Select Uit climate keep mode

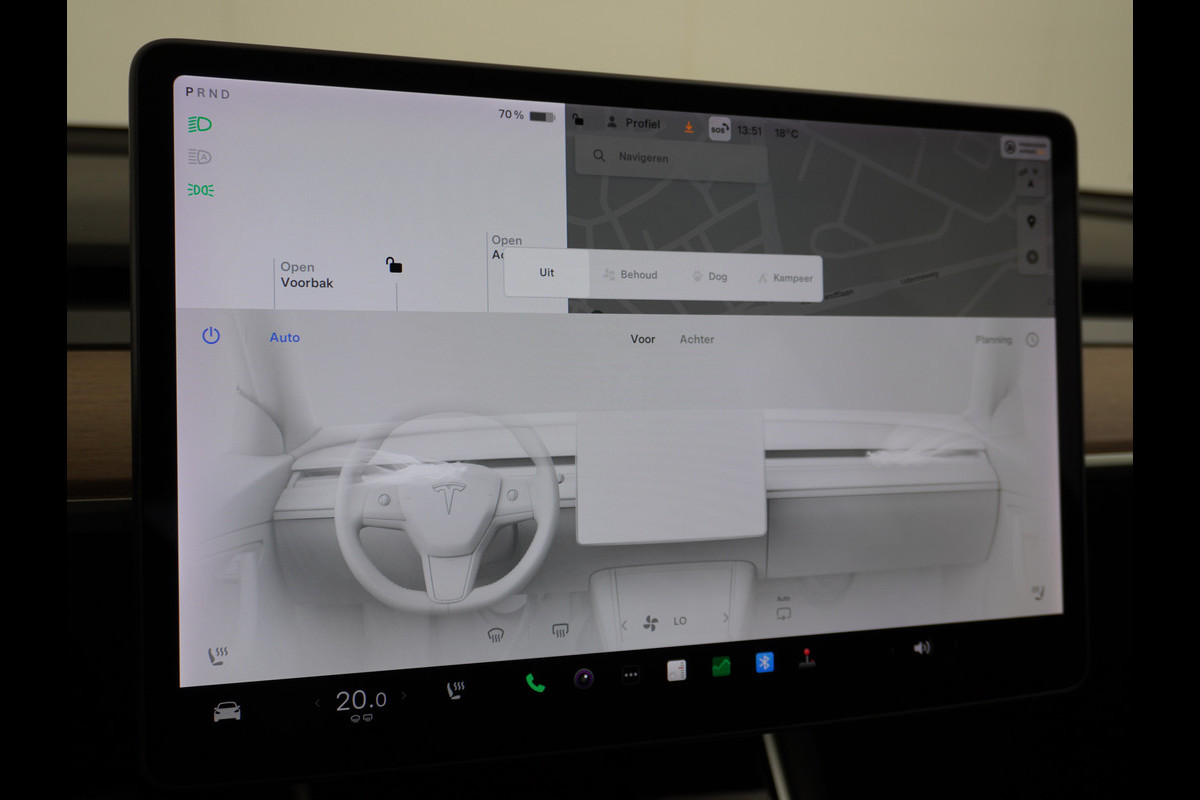tap(547, 273)
